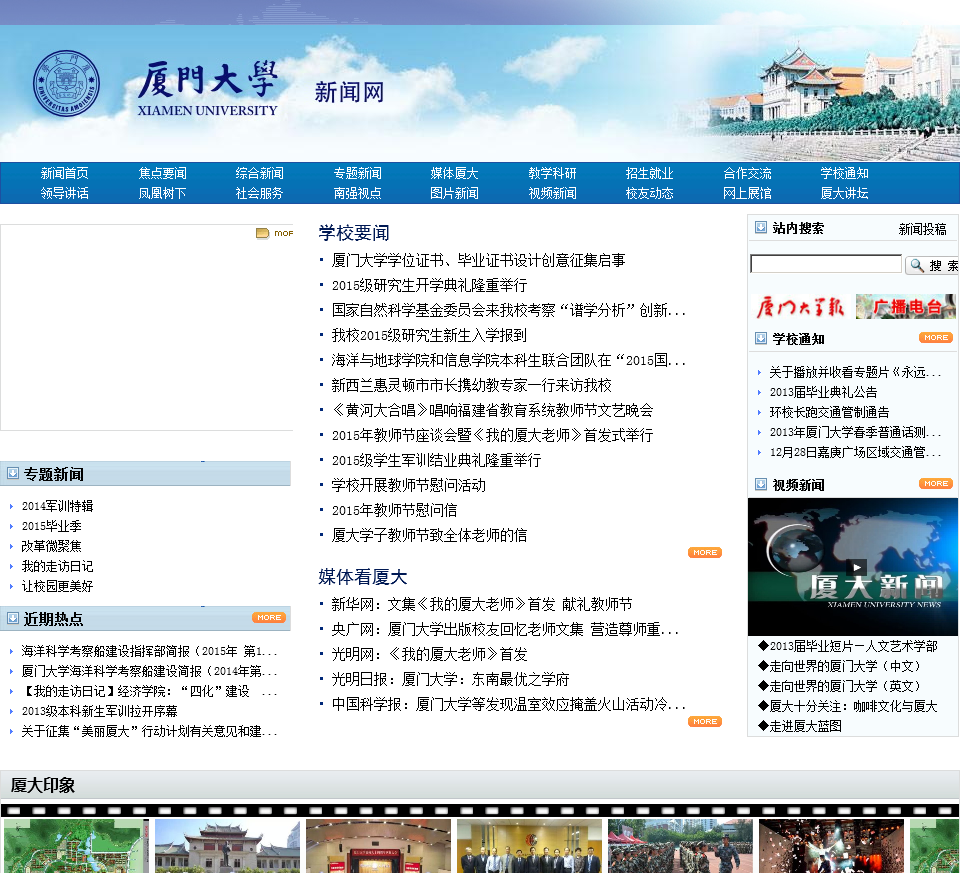Click the 近期热点 section arrow icon

pyautogui.click(x=13, y=618)
